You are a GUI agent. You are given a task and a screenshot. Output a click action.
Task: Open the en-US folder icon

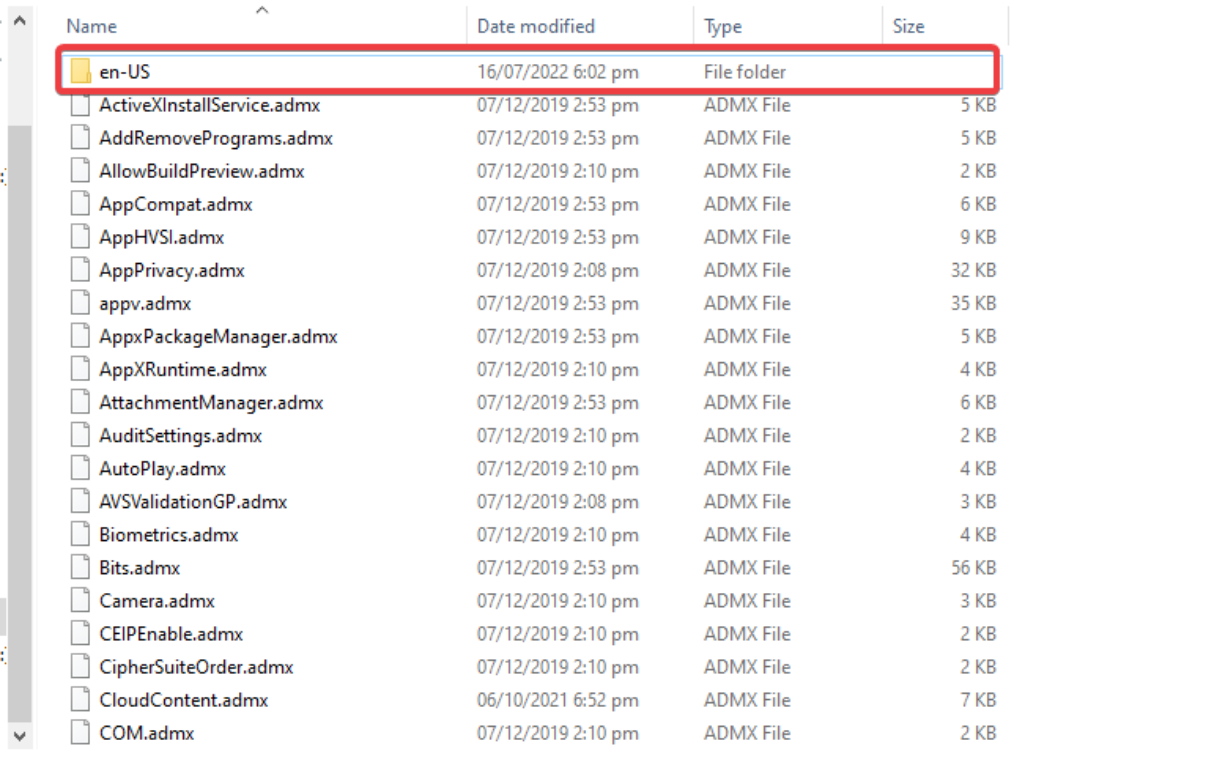(x=81, y=72)
